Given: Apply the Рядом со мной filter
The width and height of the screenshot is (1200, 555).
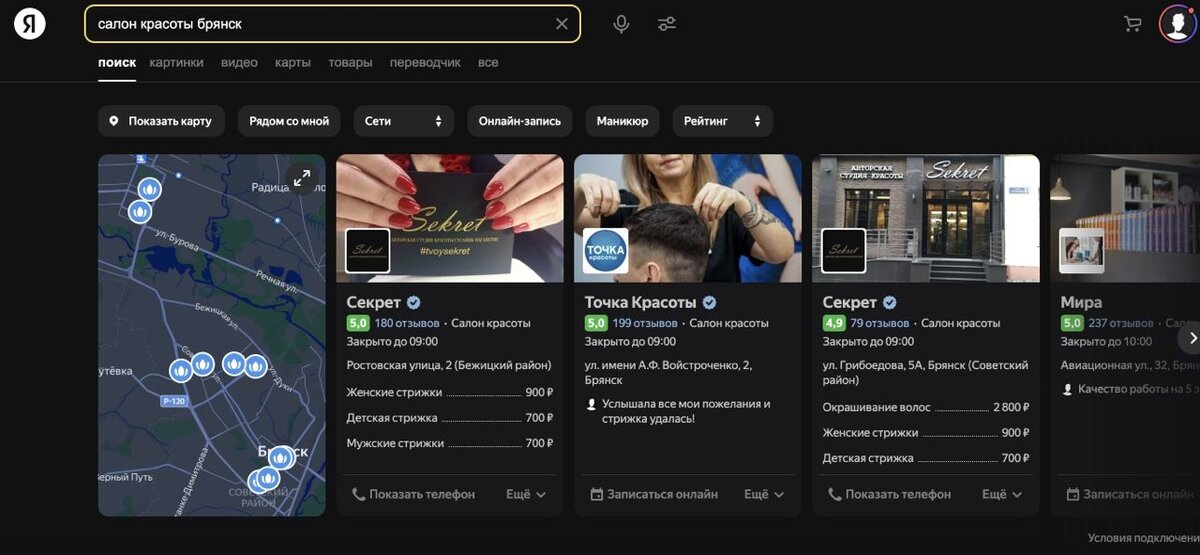Looking at the screenshot, I should coord(289,121).
